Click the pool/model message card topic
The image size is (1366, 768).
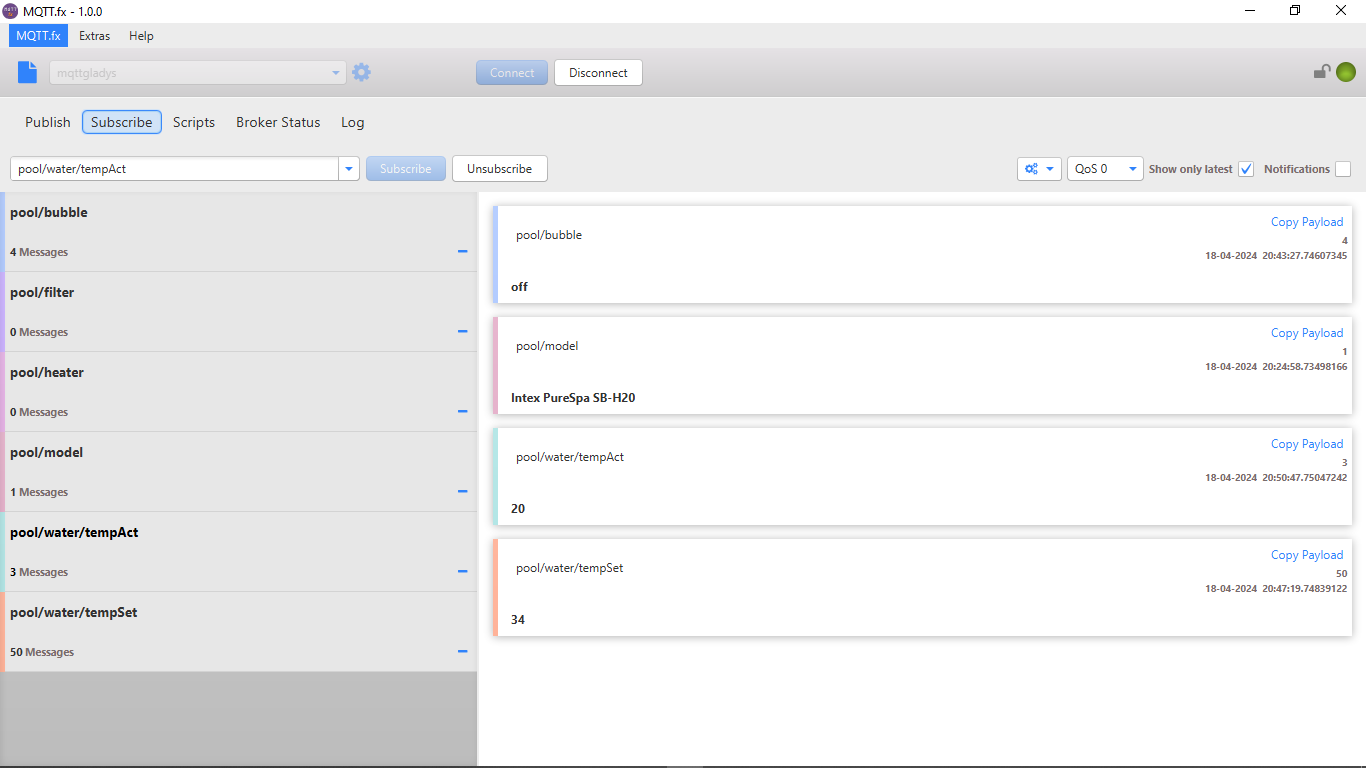547,346
